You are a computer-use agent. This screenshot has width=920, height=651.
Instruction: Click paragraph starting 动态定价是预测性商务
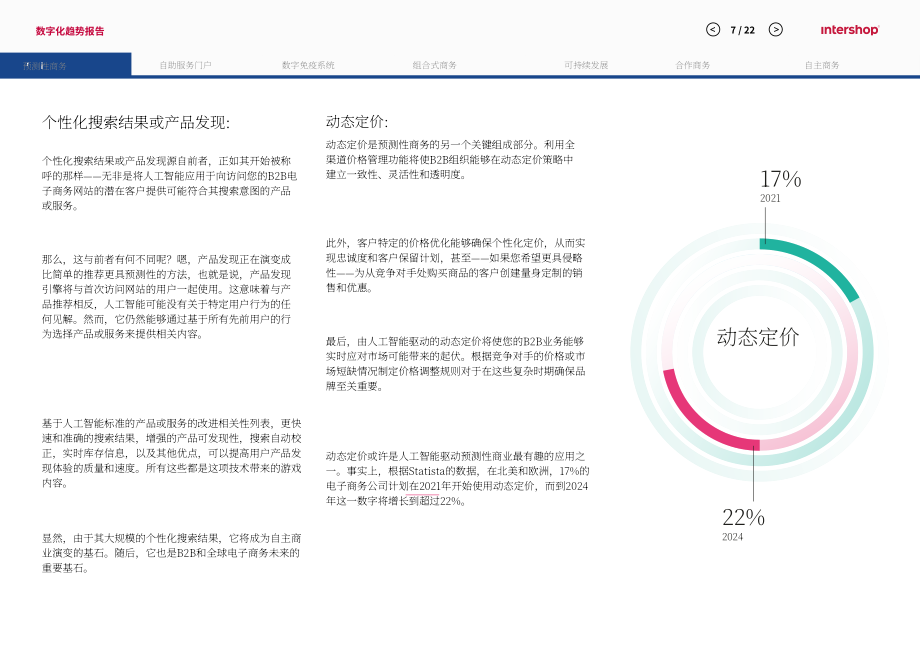coord(451,160)
